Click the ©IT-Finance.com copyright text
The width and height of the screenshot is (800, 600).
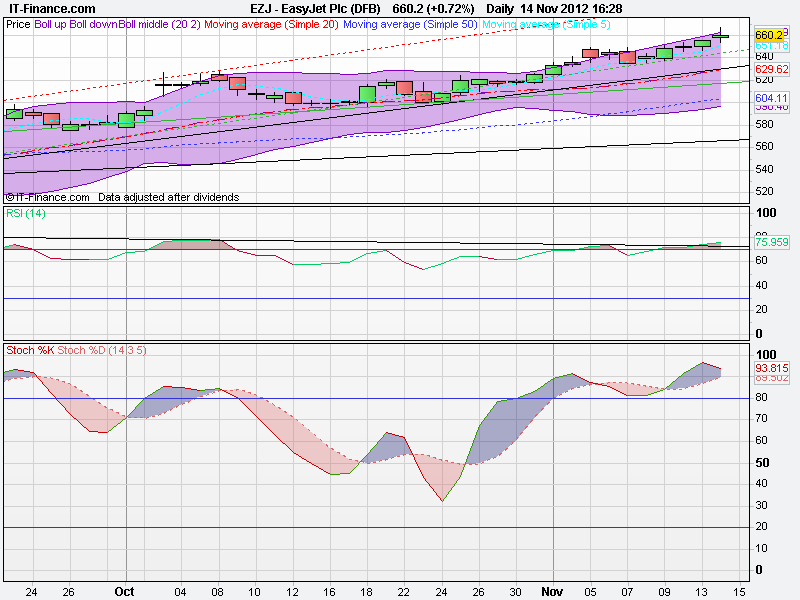pos(47,197)
